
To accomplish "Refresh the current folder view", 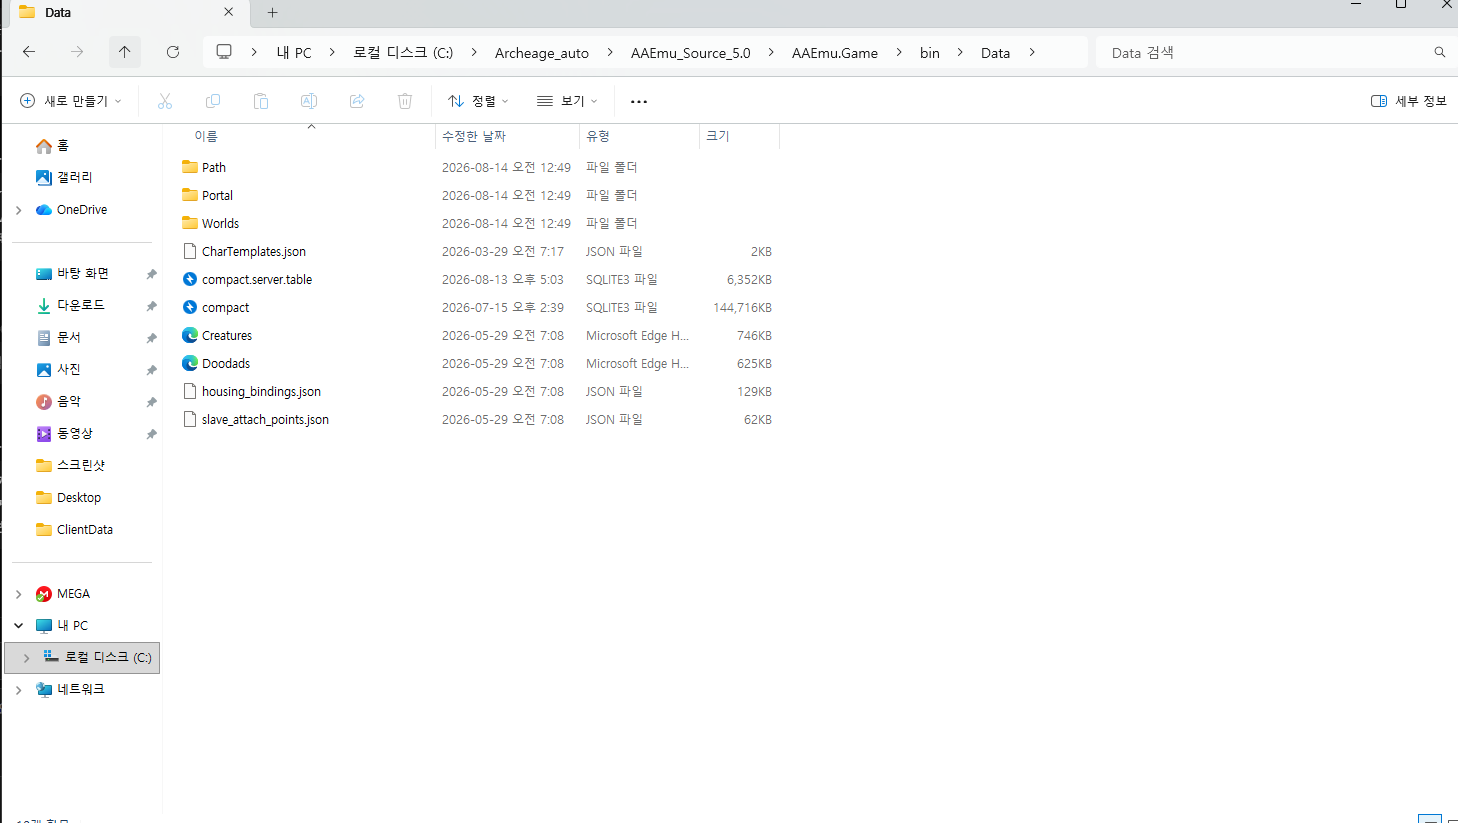I will pos(173,52).
